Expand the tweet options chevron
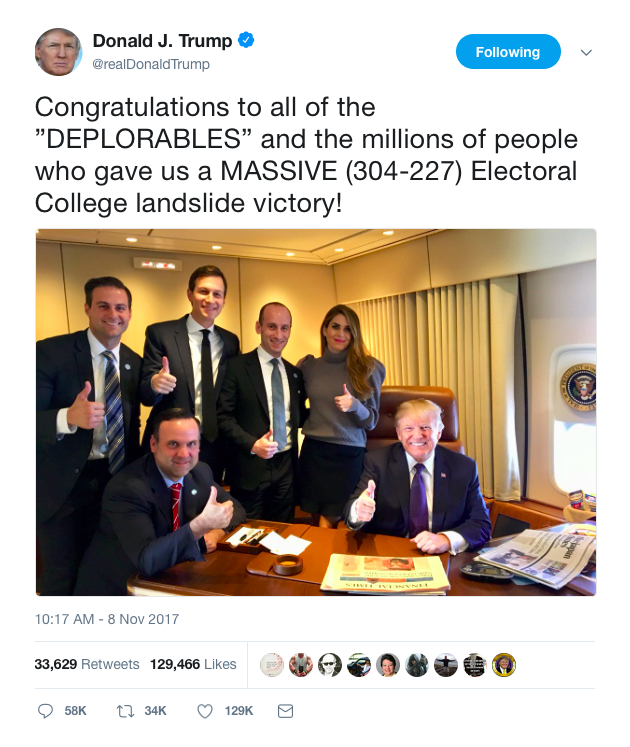The height and width of the screenshot is (747, 630). [x=587, y=53]
